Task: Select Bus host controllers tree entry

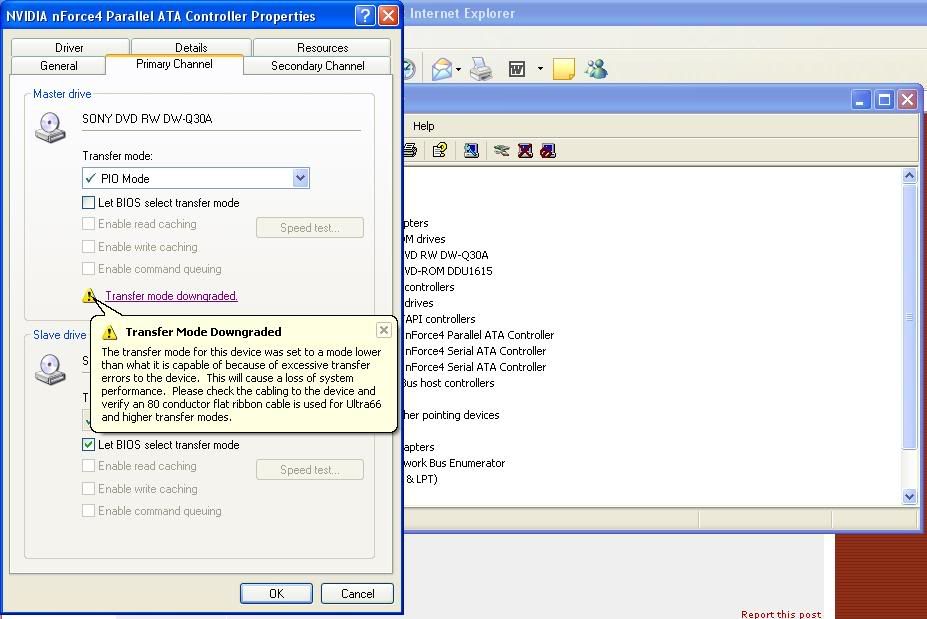Action: coord(449,383)
